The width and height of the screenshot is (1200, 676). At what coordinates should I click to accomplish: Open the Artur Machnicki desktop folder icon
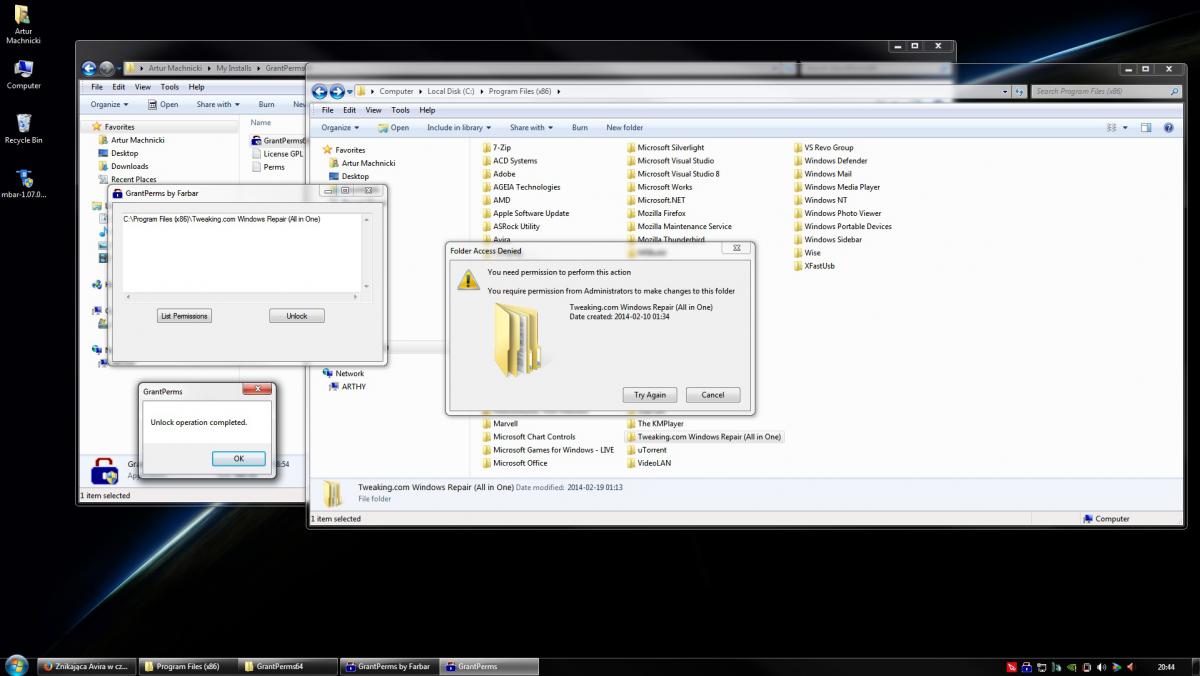point(22,25)
